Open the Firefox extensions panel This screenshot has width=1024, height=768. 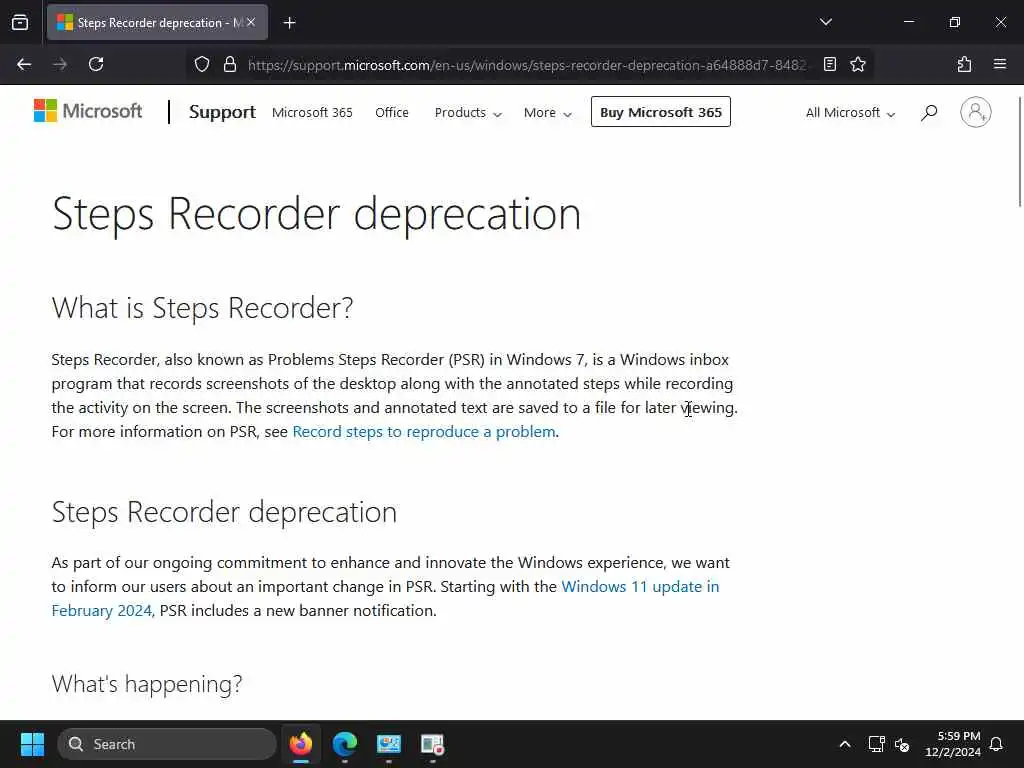pos(964,64)
